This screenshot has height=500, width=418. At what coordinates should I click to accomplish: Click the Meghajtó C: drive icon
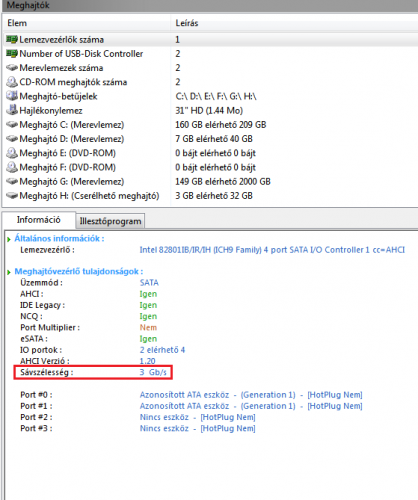coord(12,125)
